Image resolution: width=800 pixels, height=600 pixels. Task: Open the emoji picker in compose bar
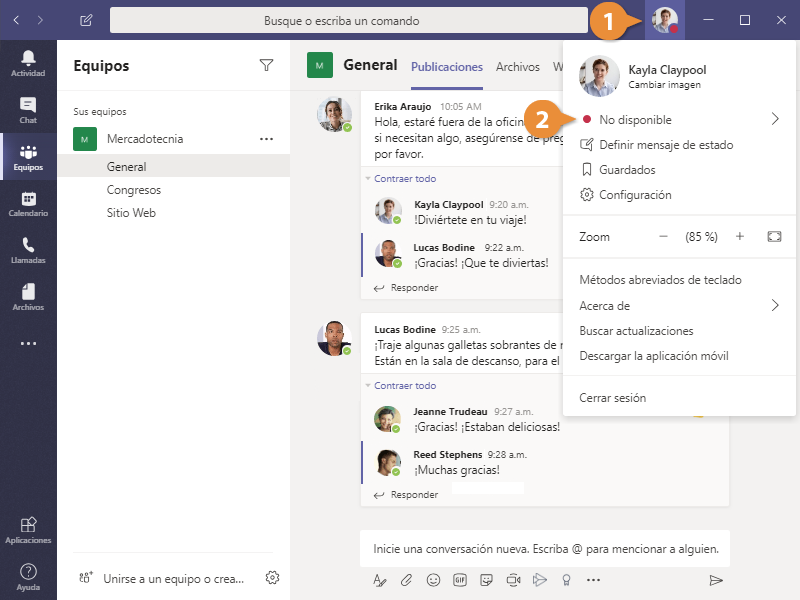[x=433, y=579]
